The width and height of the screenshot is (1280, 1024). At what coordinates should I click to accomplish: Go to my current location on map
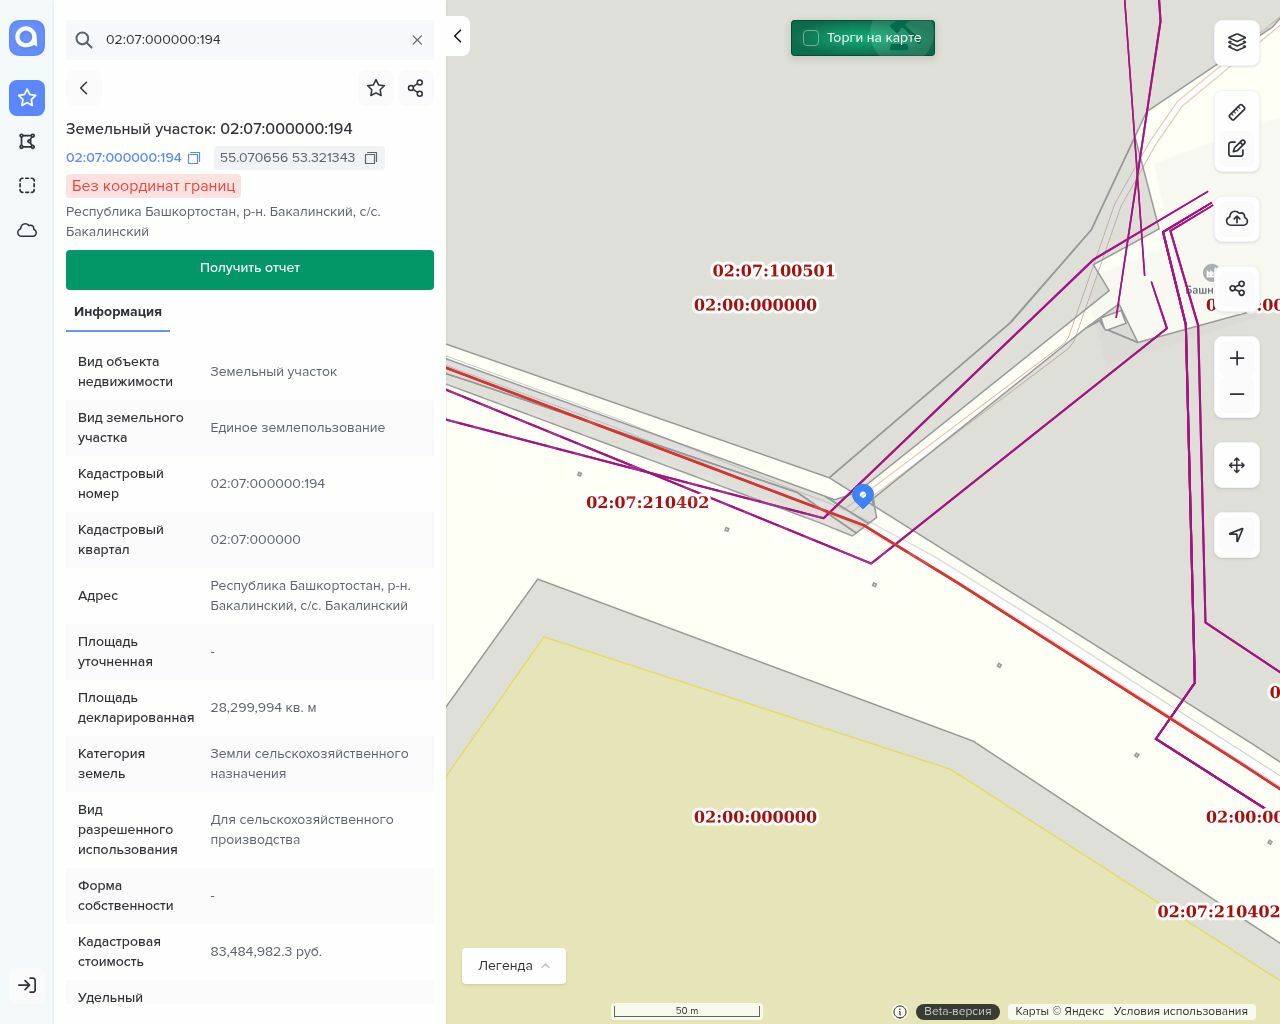coord(1237,535)
